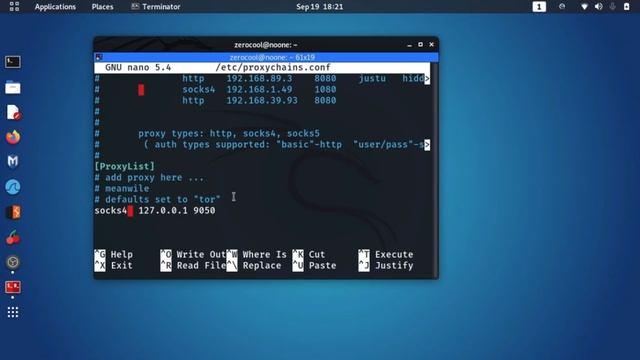
Task: Open the Metasploit 'M' dock icon
Action: point(13,162)
